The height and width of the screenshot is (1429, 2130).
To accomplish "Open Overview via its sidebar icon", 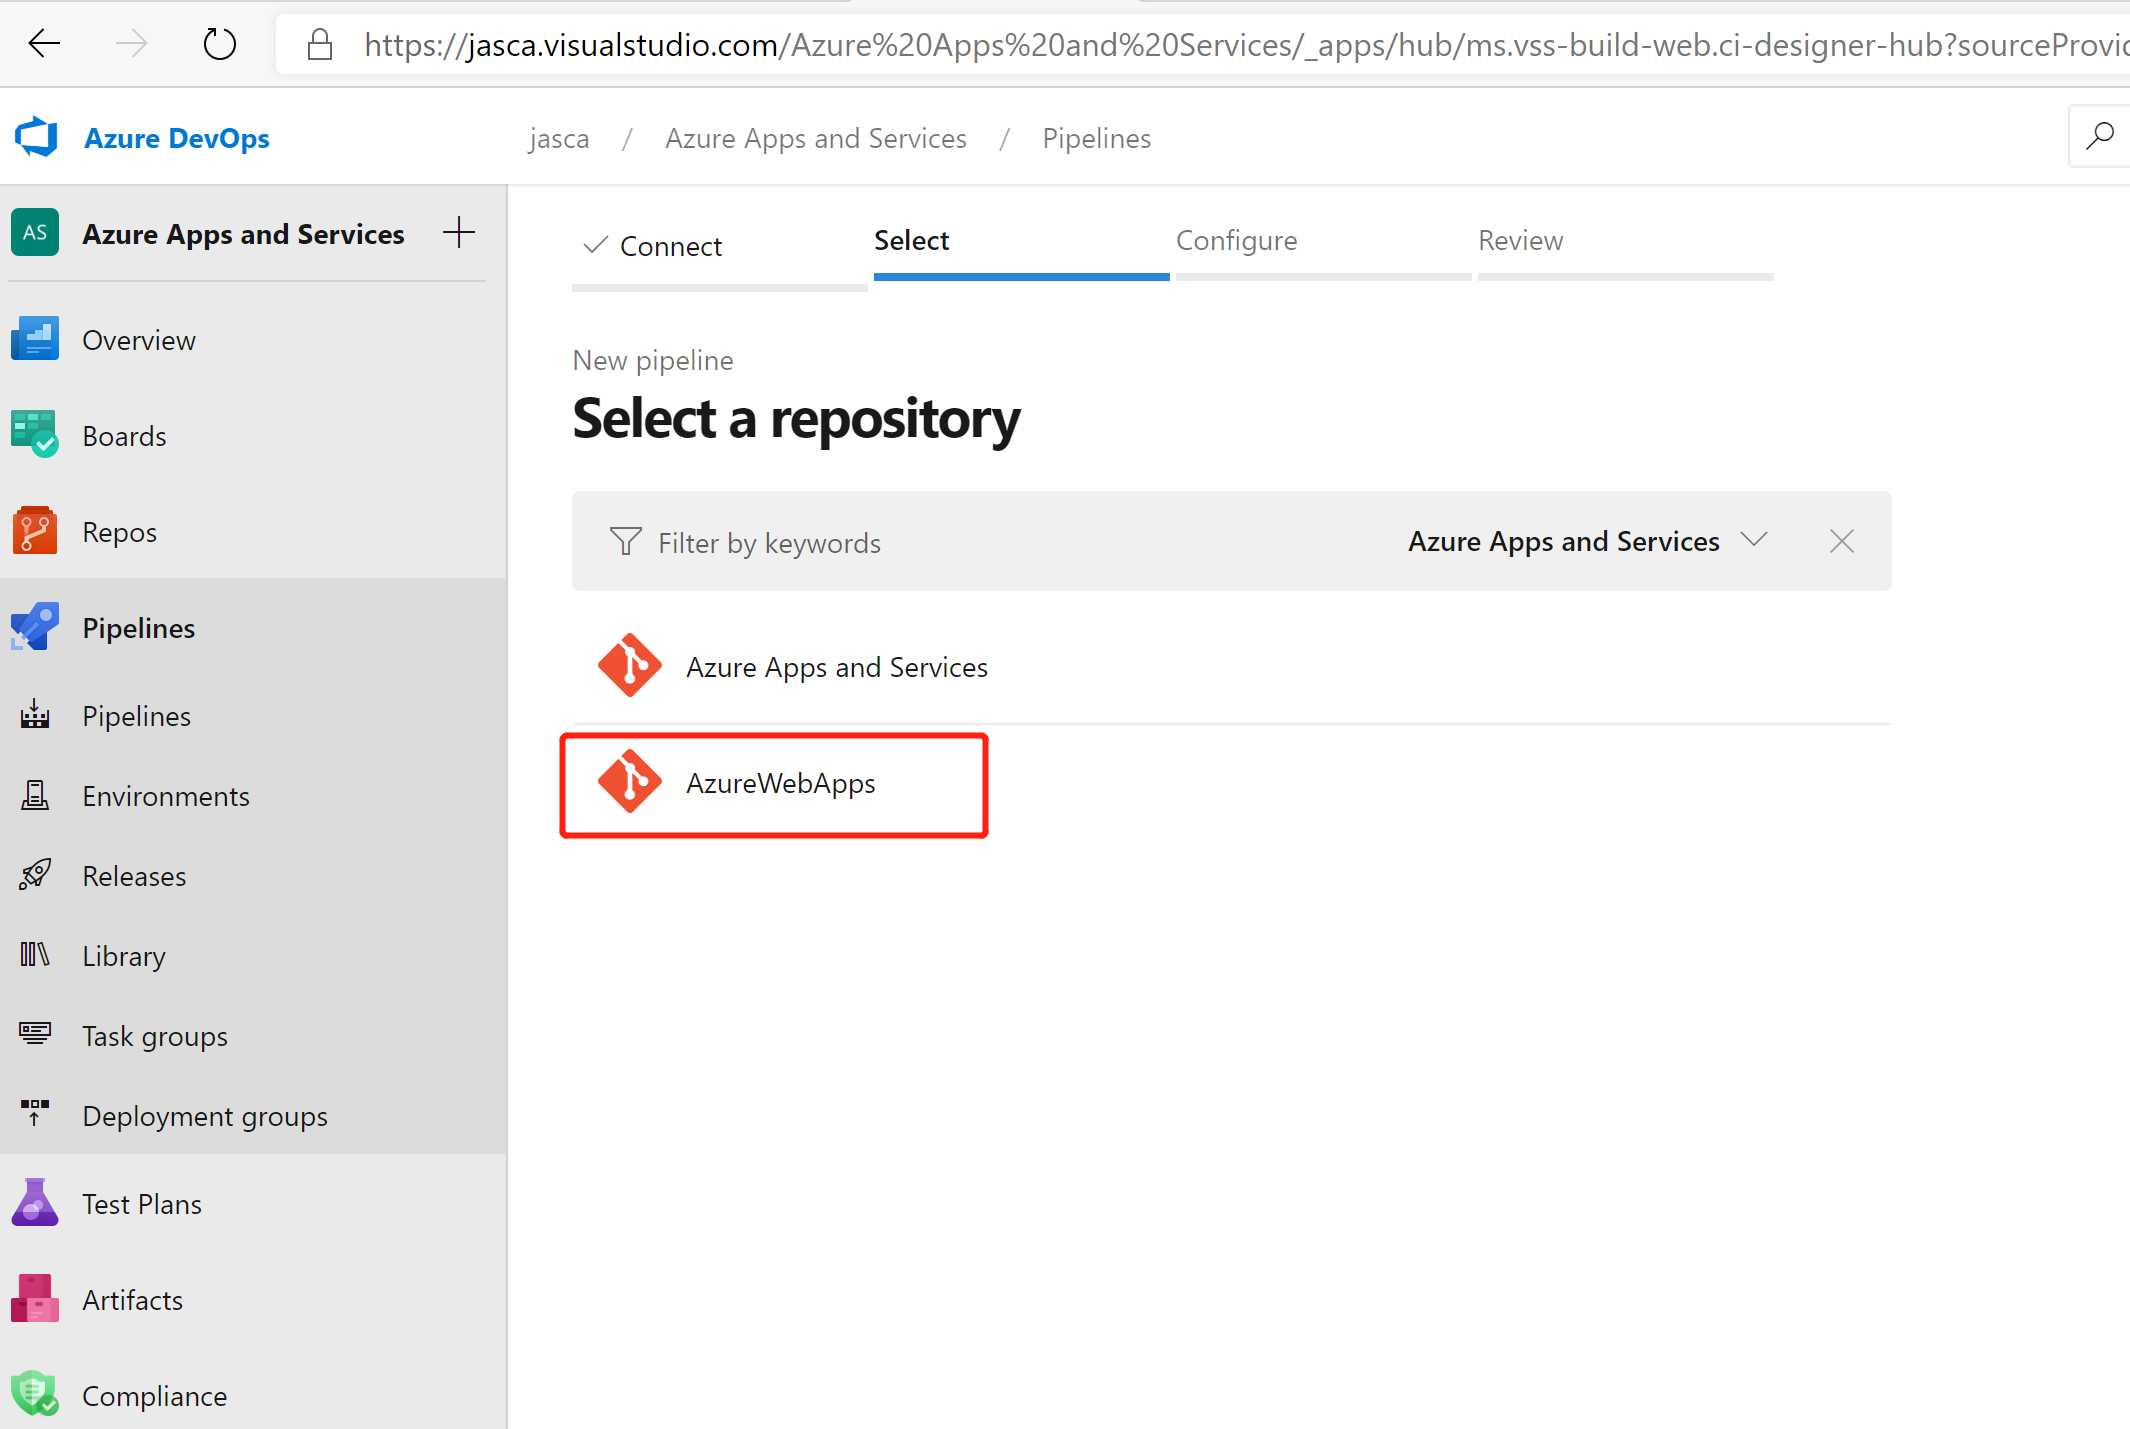I will click(x=35, y=339).
